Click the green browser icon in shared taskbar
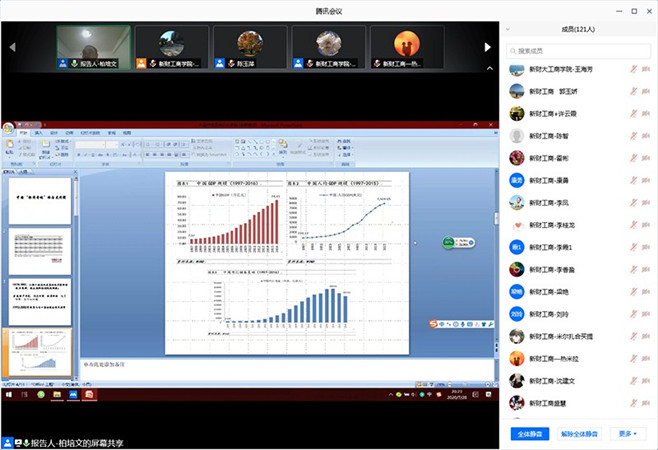658x450 pixels. 41,395
